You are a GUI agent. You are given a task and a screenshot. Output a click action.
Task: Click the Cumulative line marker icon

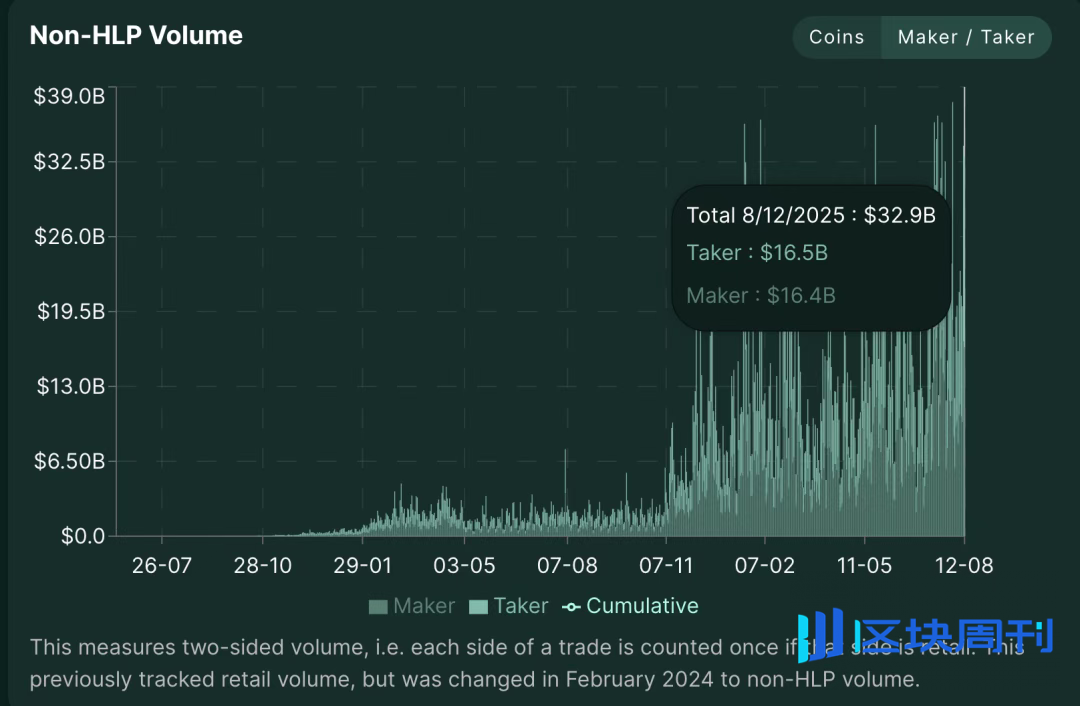[x=571, y=607]
